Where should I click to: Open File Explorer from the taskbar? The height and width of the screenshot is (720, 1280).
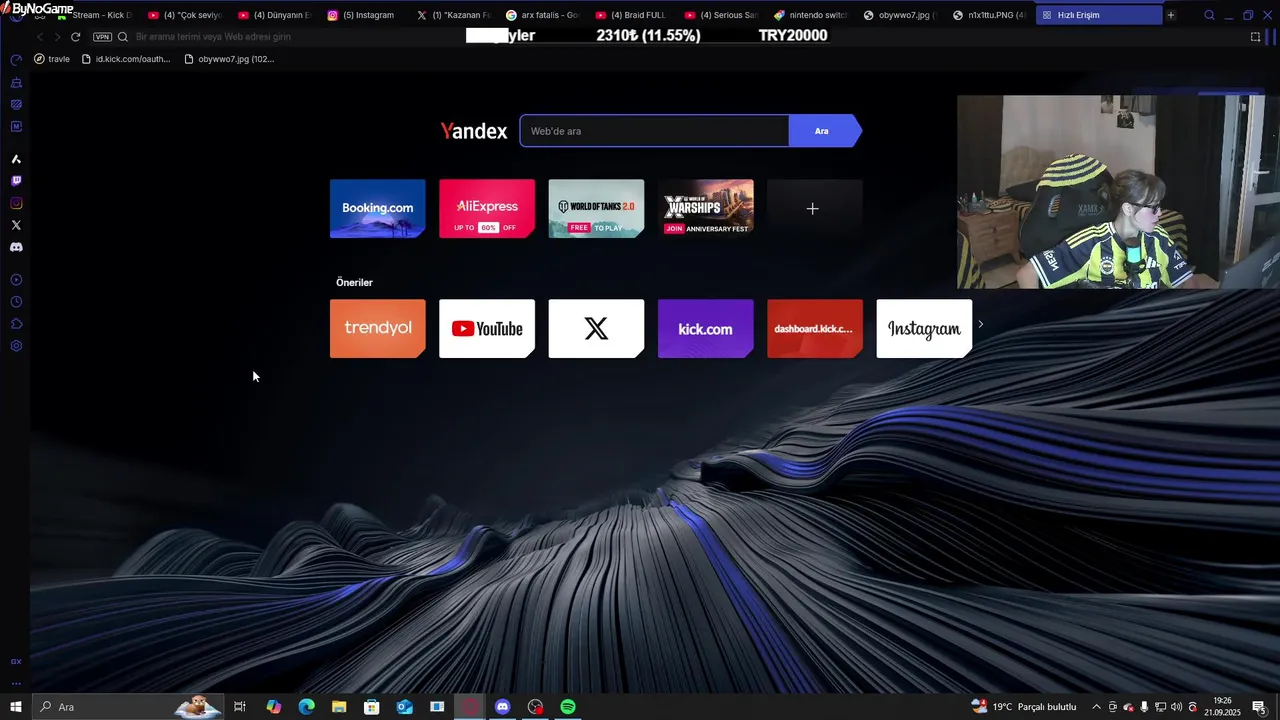click(339, 707)
